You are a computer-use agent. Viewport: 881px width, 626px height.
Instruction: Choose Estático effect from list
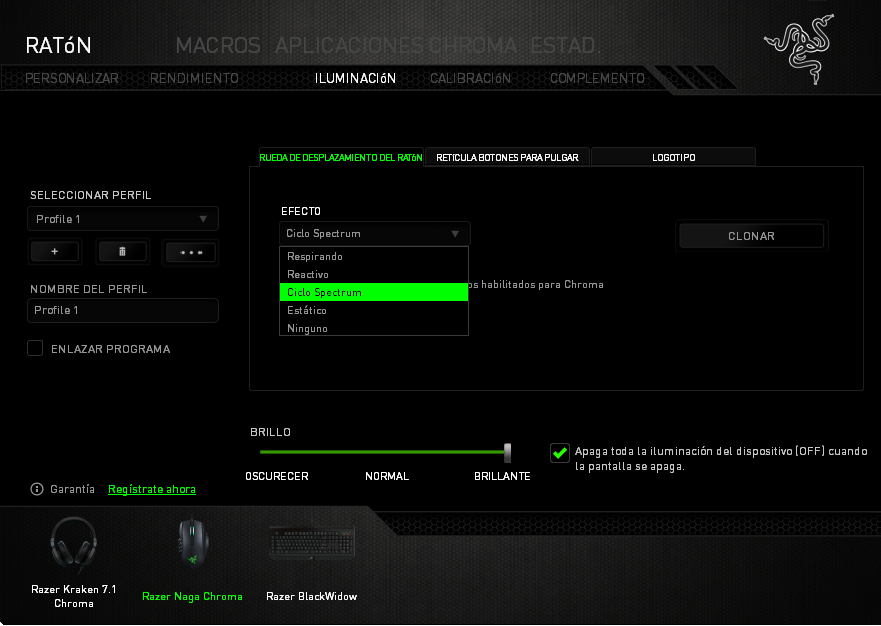[374, 310]
